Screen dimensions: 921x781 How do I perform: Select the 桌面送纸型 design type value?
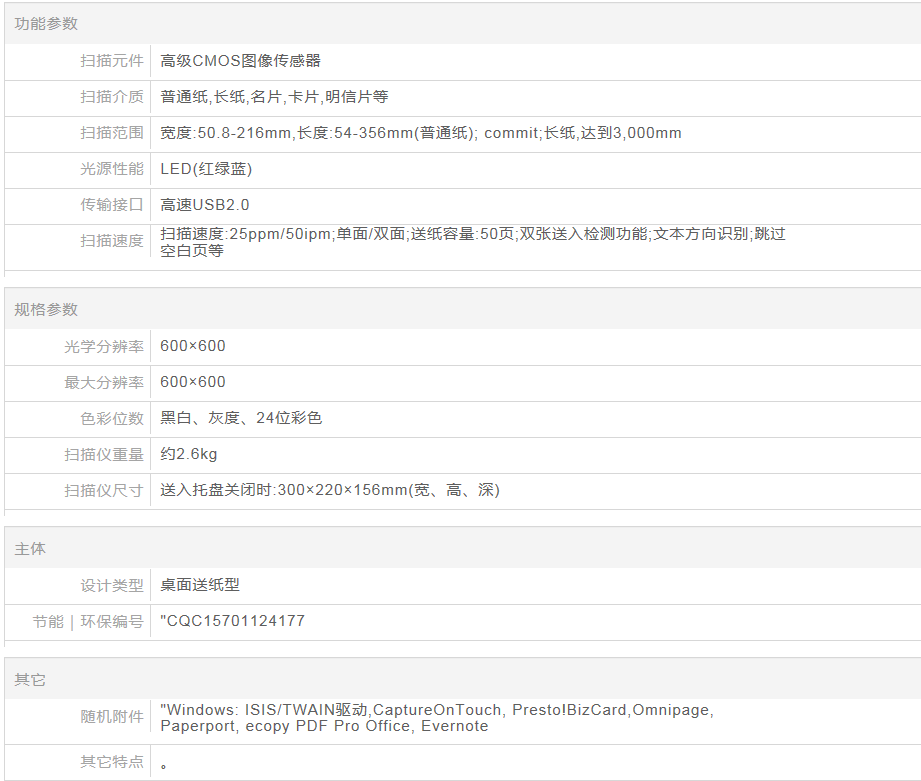(200, 585)
